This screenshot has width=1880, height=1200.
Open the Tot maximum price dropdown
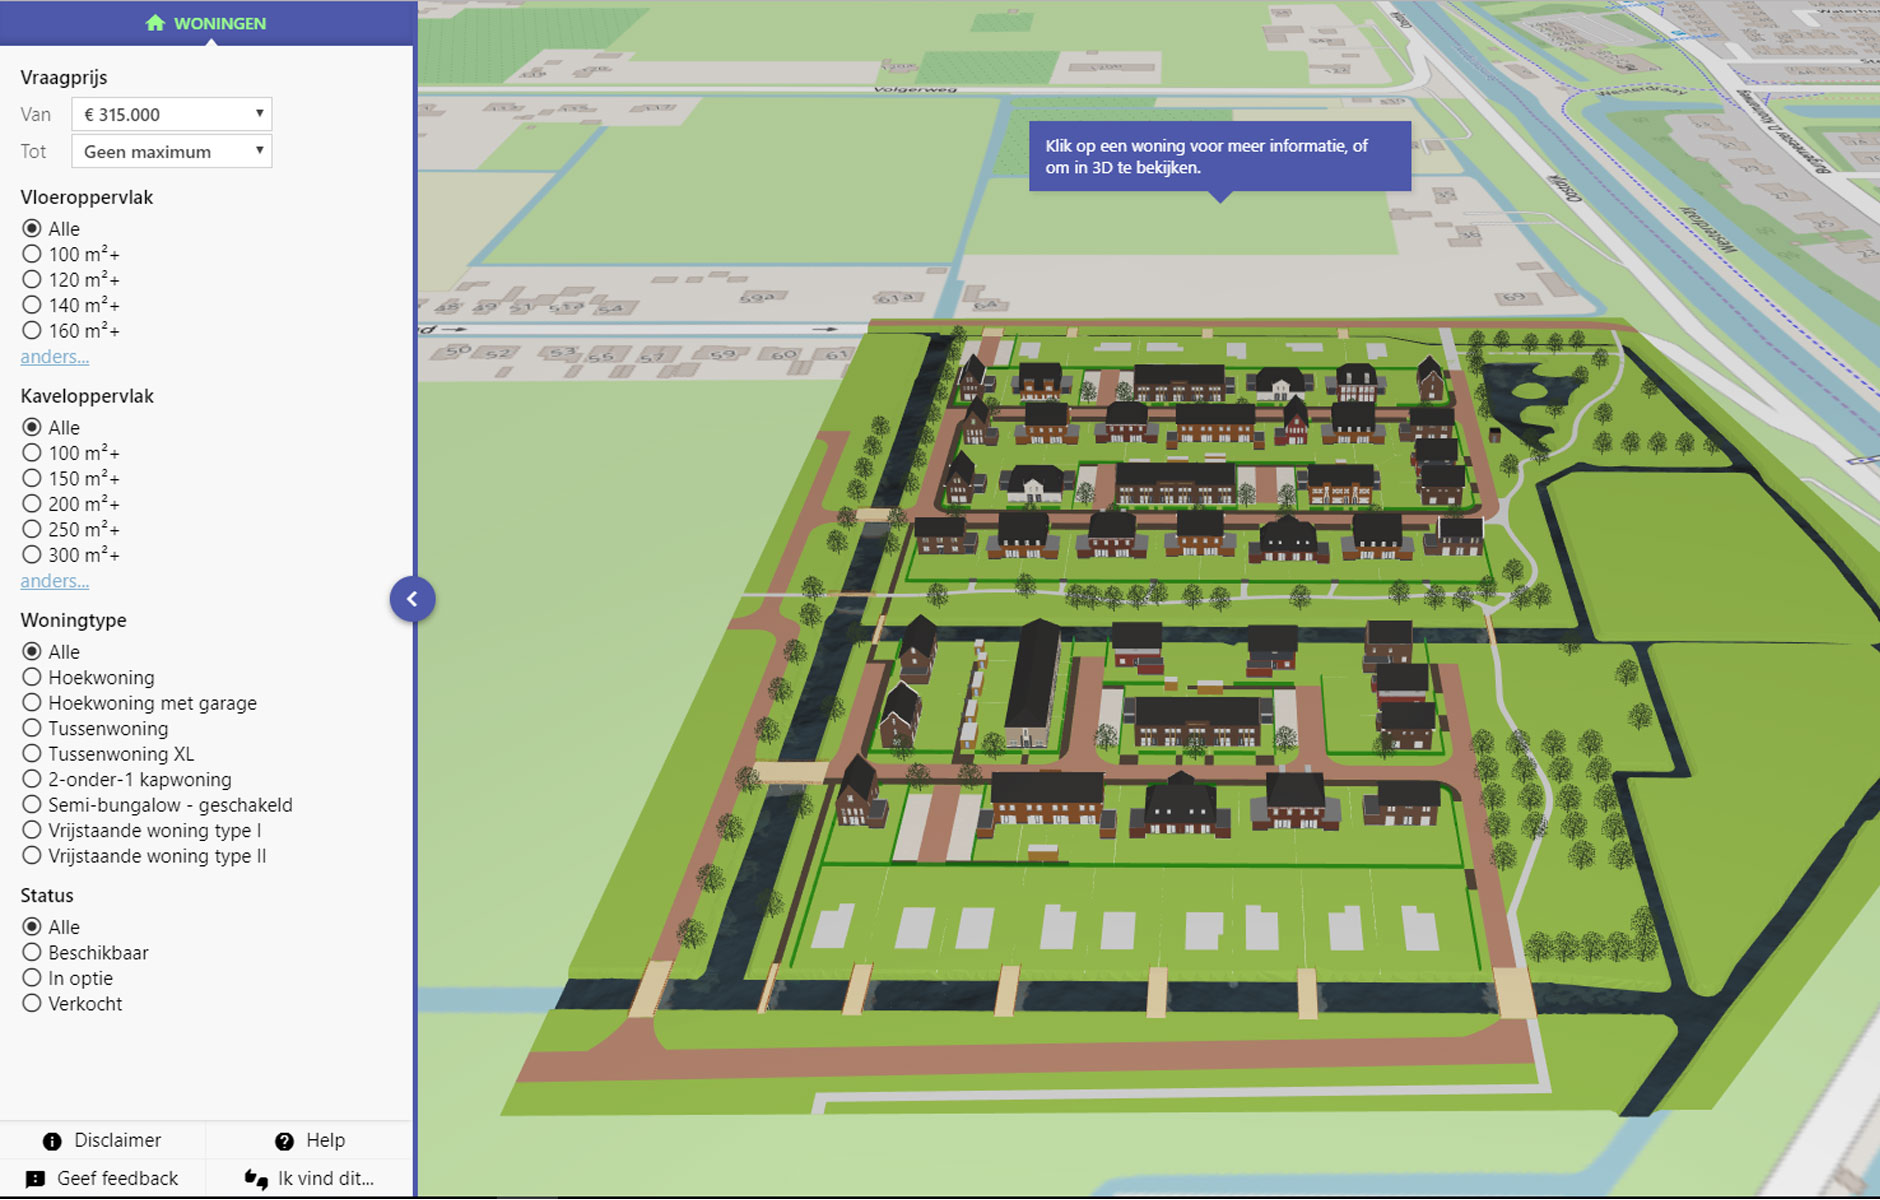click(172, 152)
